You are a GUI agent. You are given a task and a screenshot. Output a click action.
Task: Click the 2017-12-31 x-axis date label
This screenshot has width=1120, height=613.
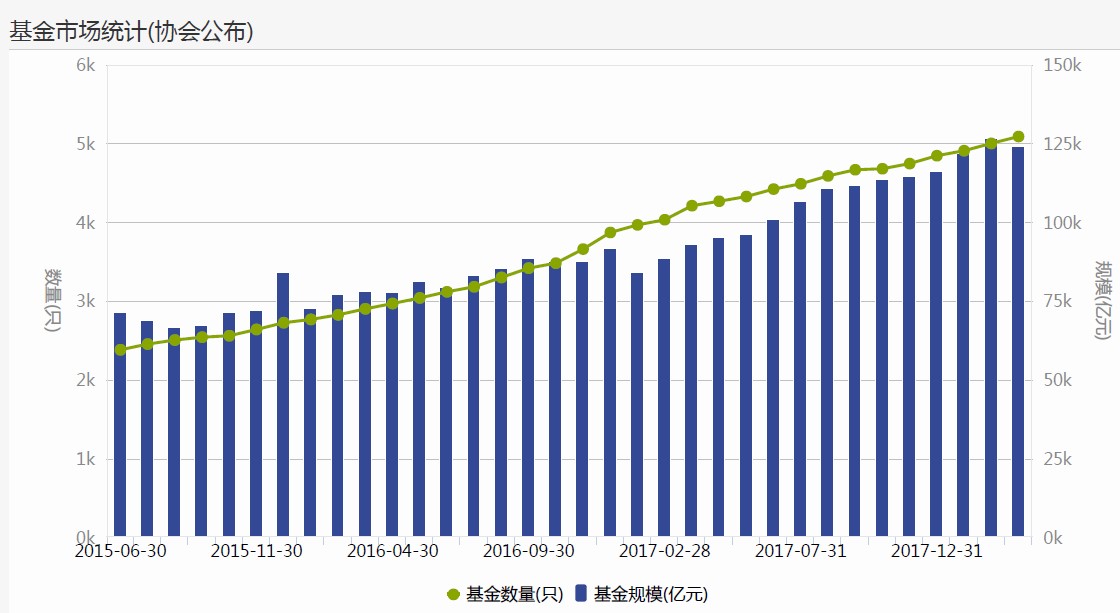[936, 551]
